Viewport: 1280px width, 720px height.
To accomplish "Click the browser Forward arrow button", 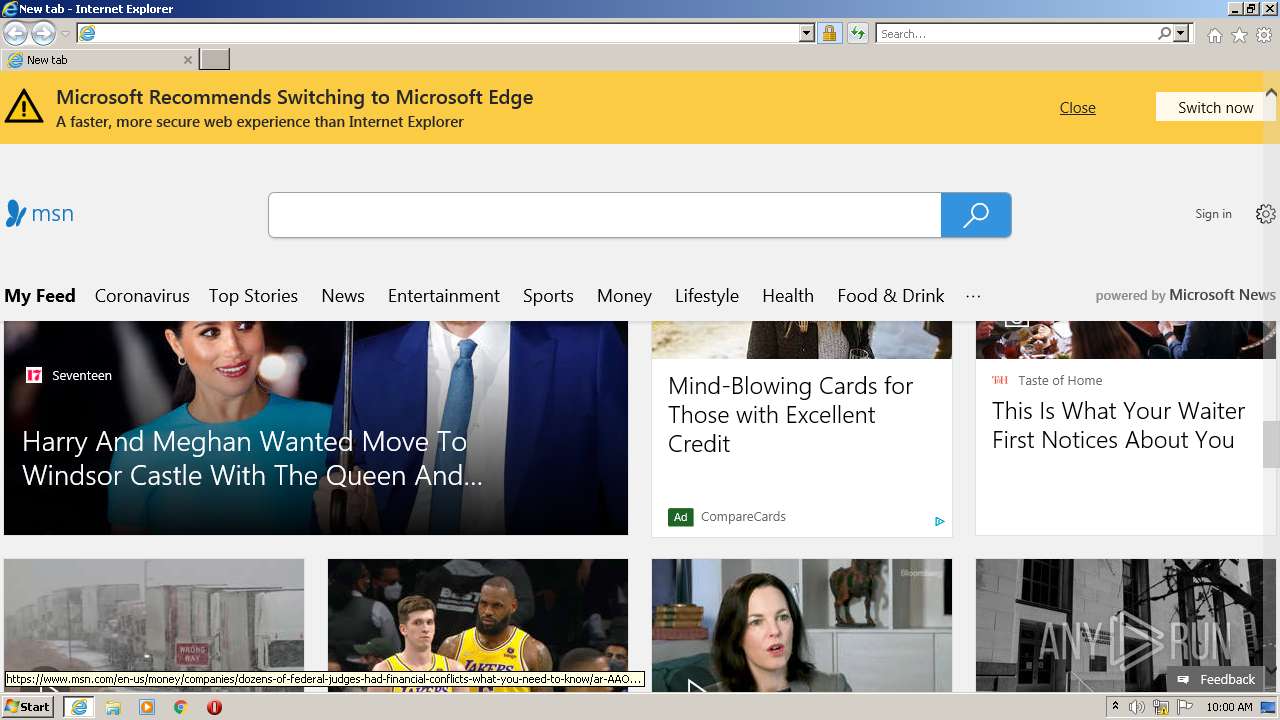I will 43,33.
